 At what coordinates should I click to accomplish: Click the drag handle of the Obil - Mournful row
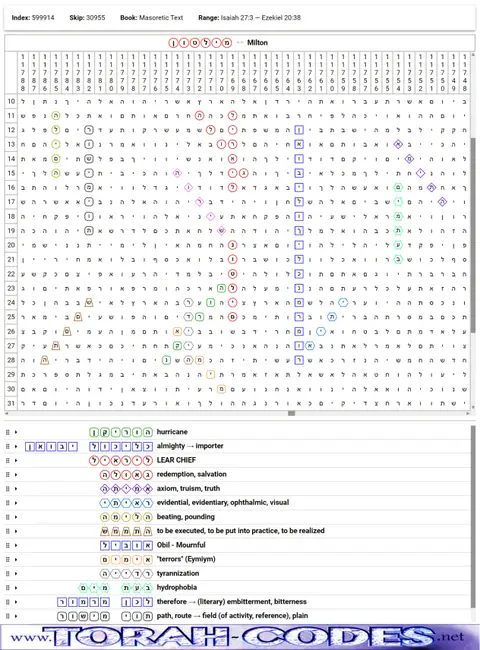click(x=7, y=545)
